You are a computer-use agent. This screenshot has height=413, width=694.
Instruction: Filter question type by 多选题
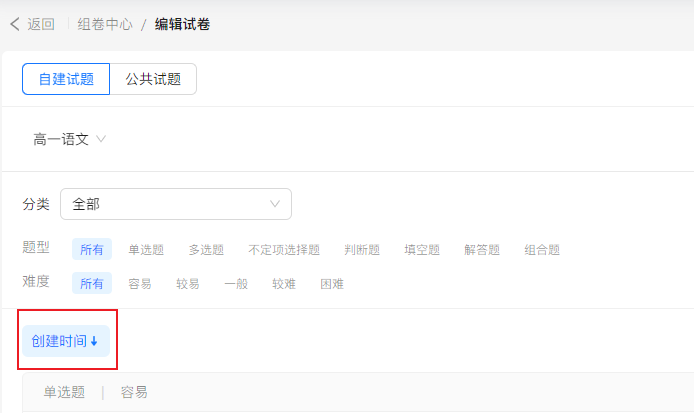pos(206,250)
